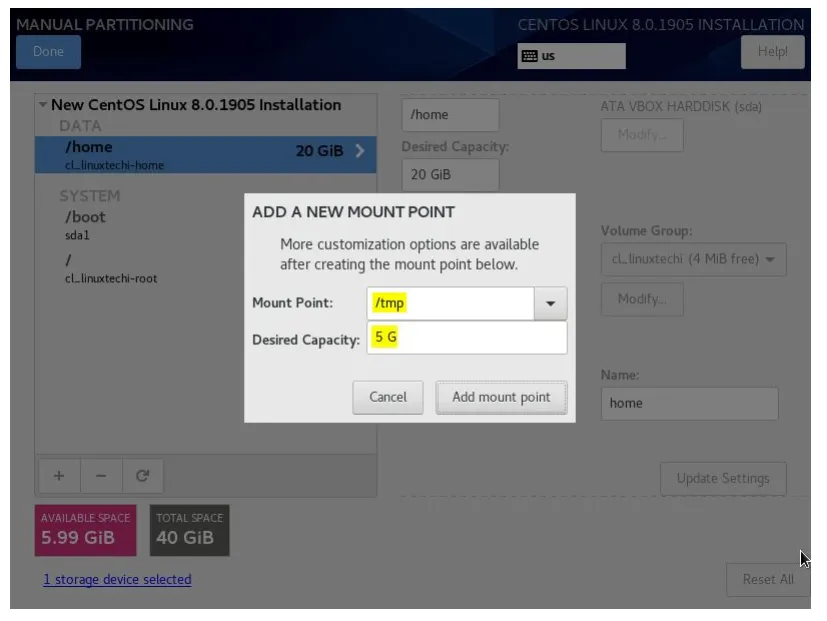Click the Reset All button
The height and width of the screenshot is (621, 827).
767,579
